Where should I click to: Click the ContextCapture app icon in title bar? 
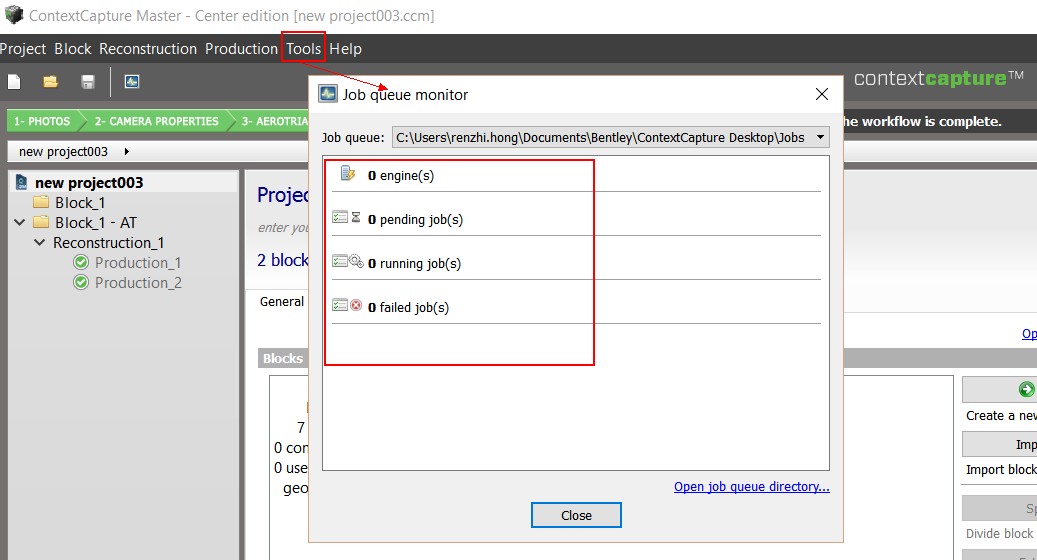(13, 15)
